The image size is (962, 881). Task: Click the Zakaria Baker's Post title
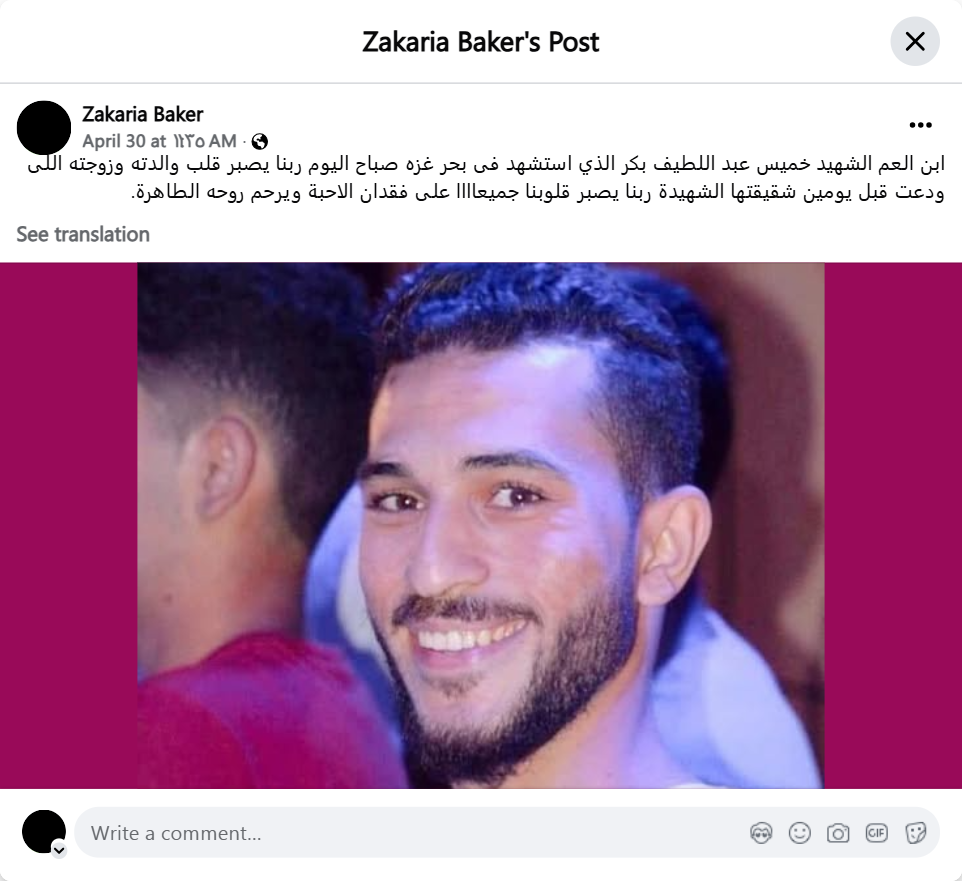point(480,42)
